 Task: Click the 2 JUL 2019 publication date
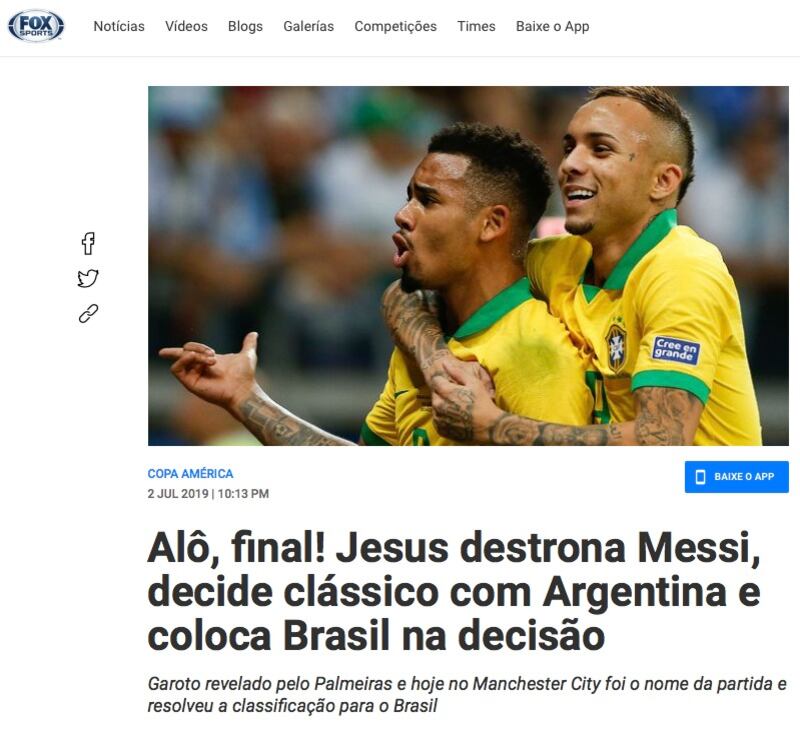[178, 494]
